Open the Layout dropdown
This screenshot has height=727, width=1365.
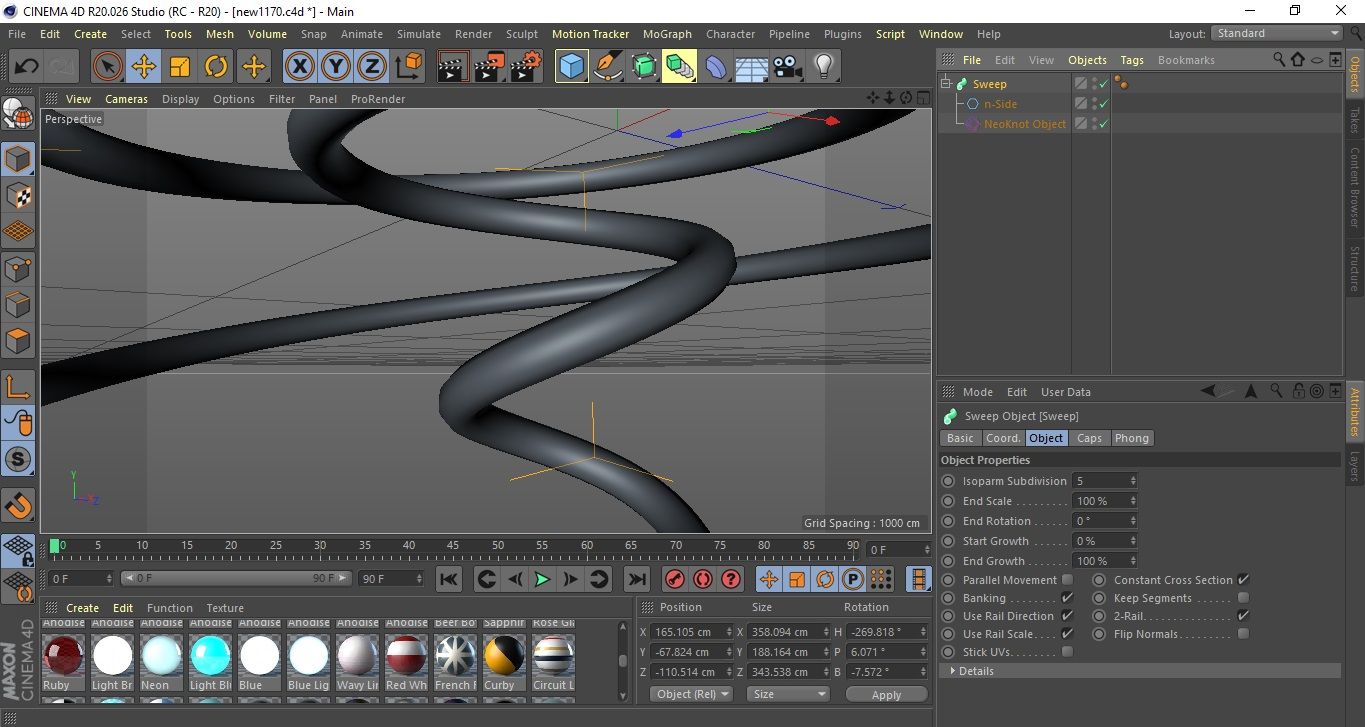(x=1276, y=33)
